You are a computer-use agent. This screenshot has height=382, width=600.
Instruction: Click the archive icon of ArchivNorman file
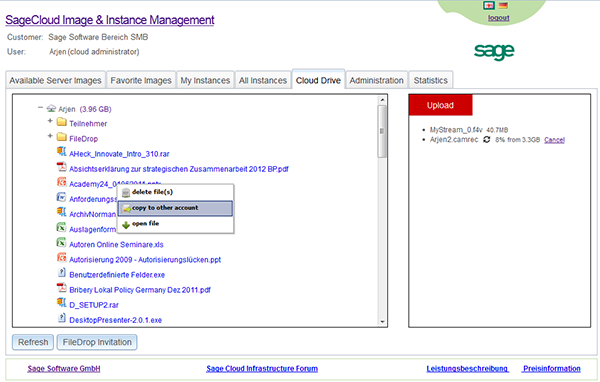point(62,212)
